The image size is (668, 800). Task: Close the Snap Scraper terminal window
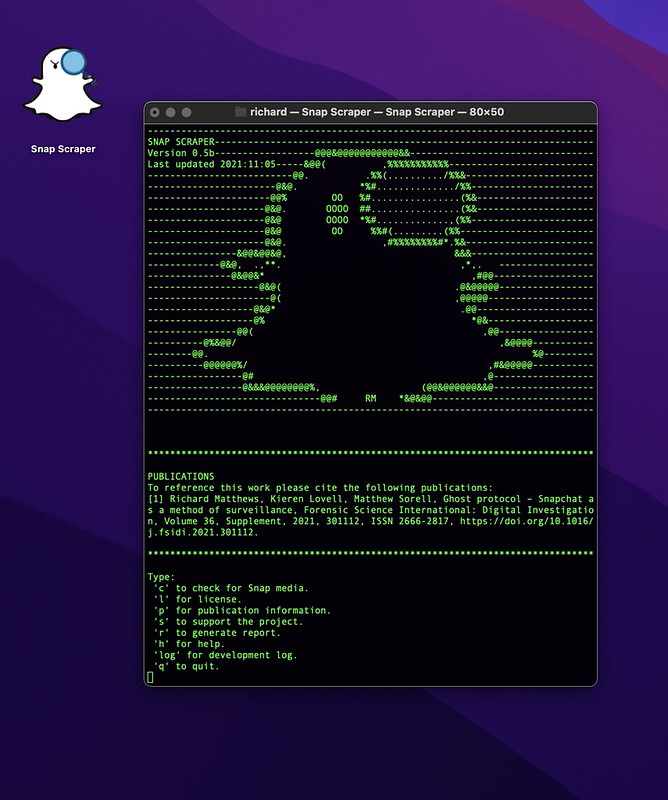pos(155,112)
